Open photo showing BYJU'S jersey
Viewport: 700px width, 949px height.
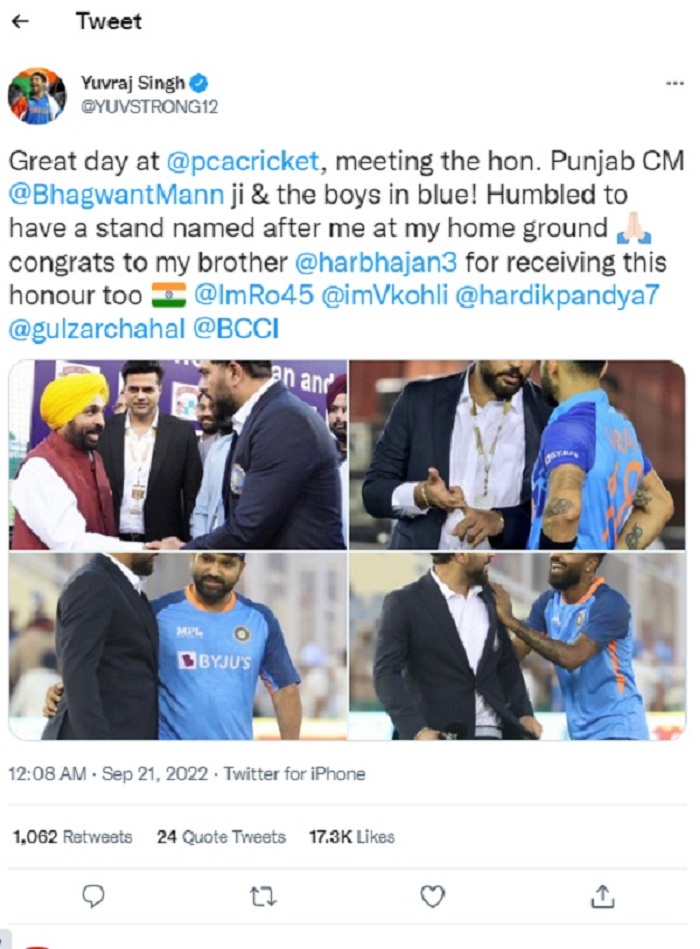(x=178, y=646)
